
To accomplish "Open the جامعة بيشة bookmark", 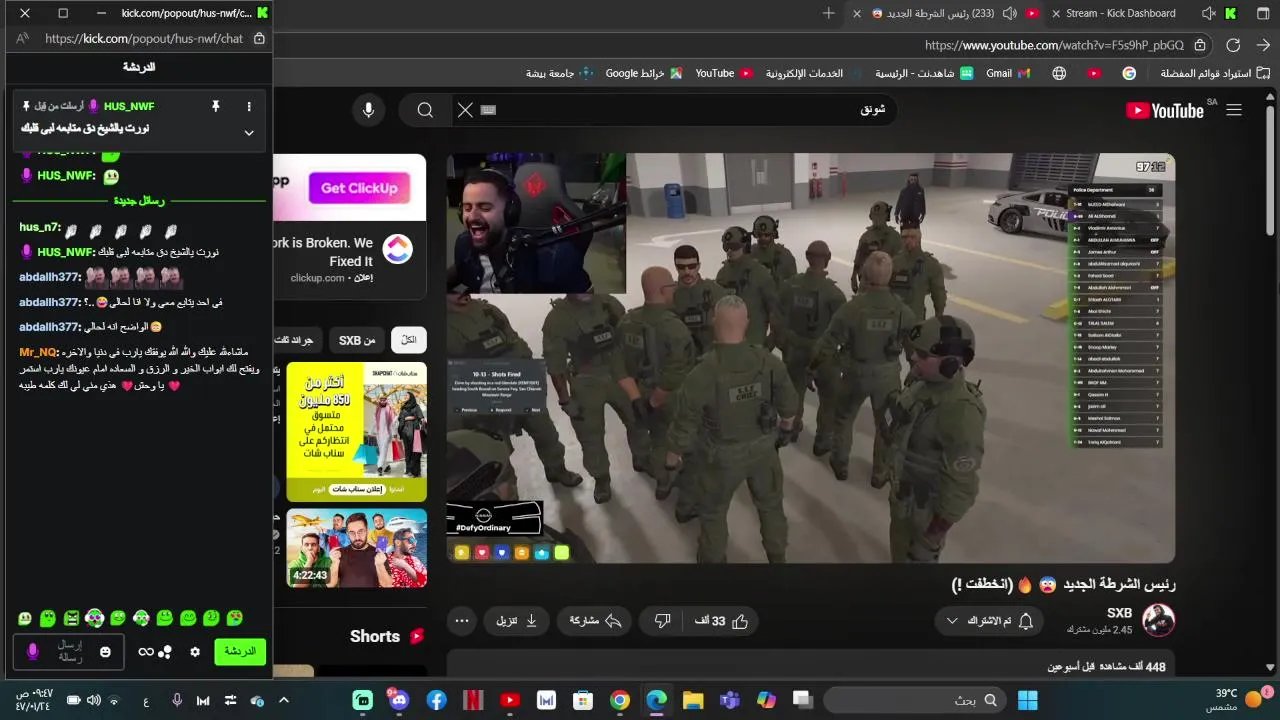I will 559,73.
